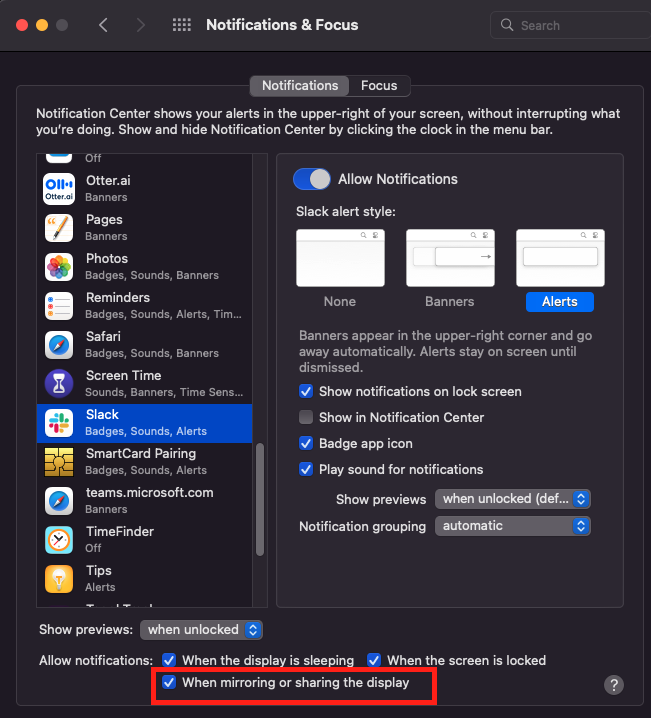
Task: Show all preferences grid icon
Action: click(x=182, y=25)
